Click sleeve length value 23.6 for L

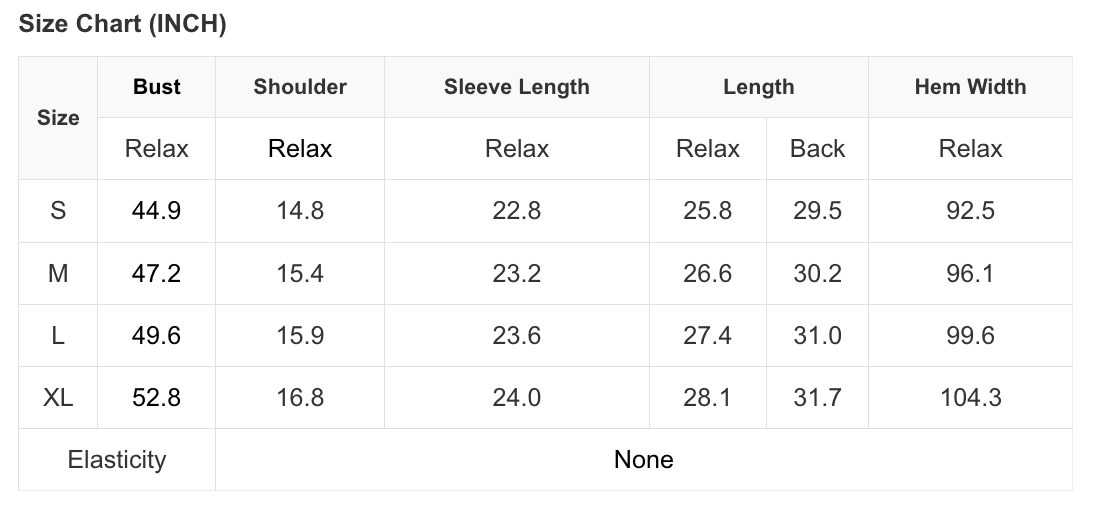pos(517,335)
